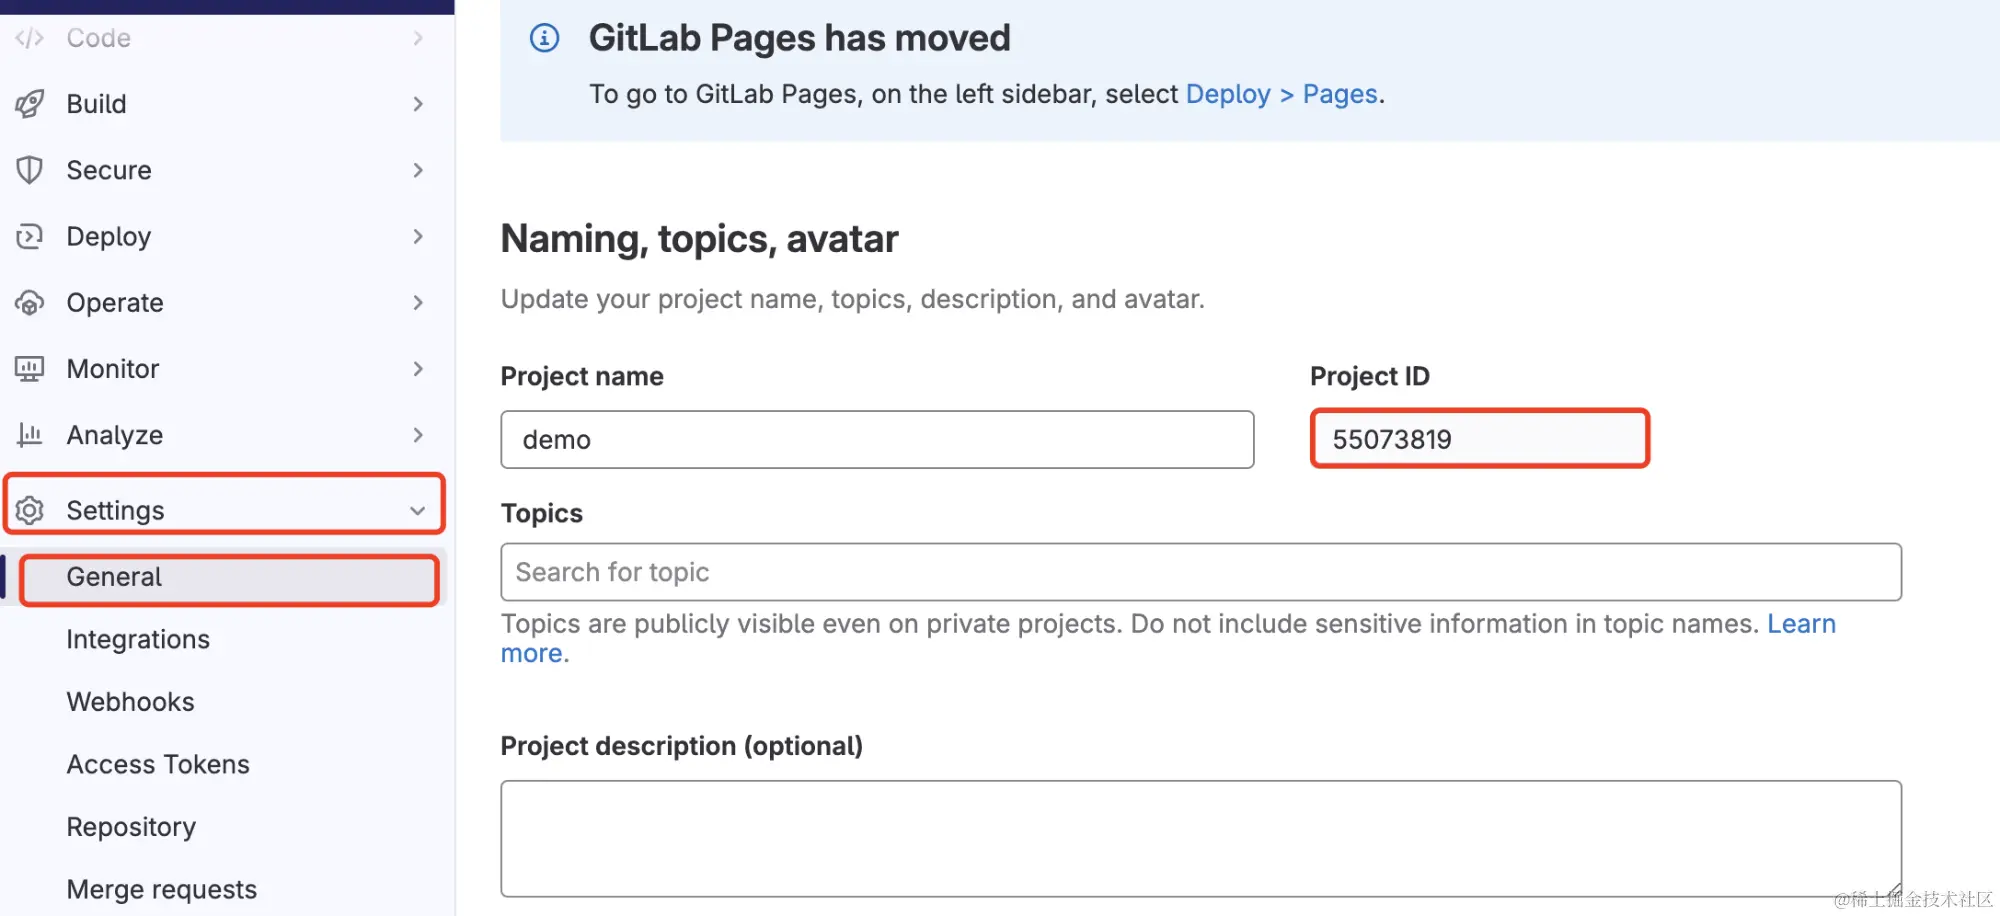
Task: Click the Build rocket icon
Action: 30,104
